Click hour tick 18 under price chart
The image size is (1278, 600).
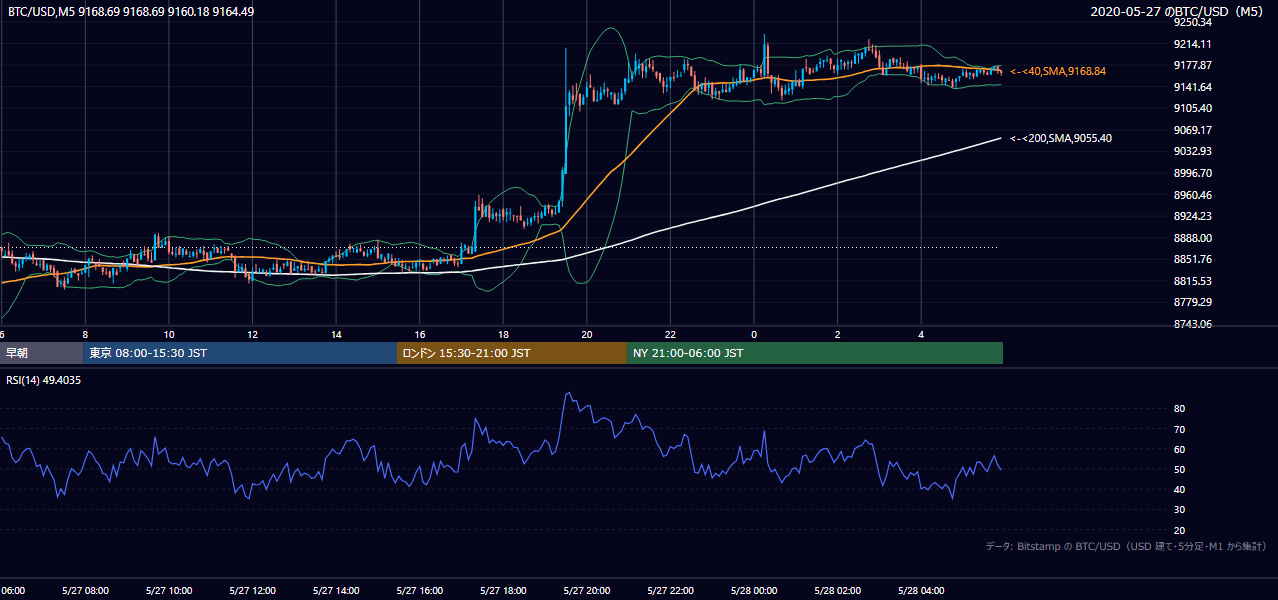point(503,334)
